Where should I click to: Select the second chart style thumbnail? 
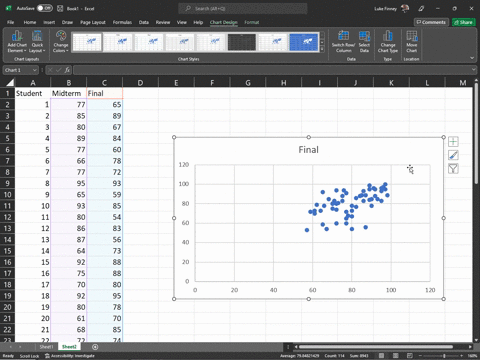[118, 42]
